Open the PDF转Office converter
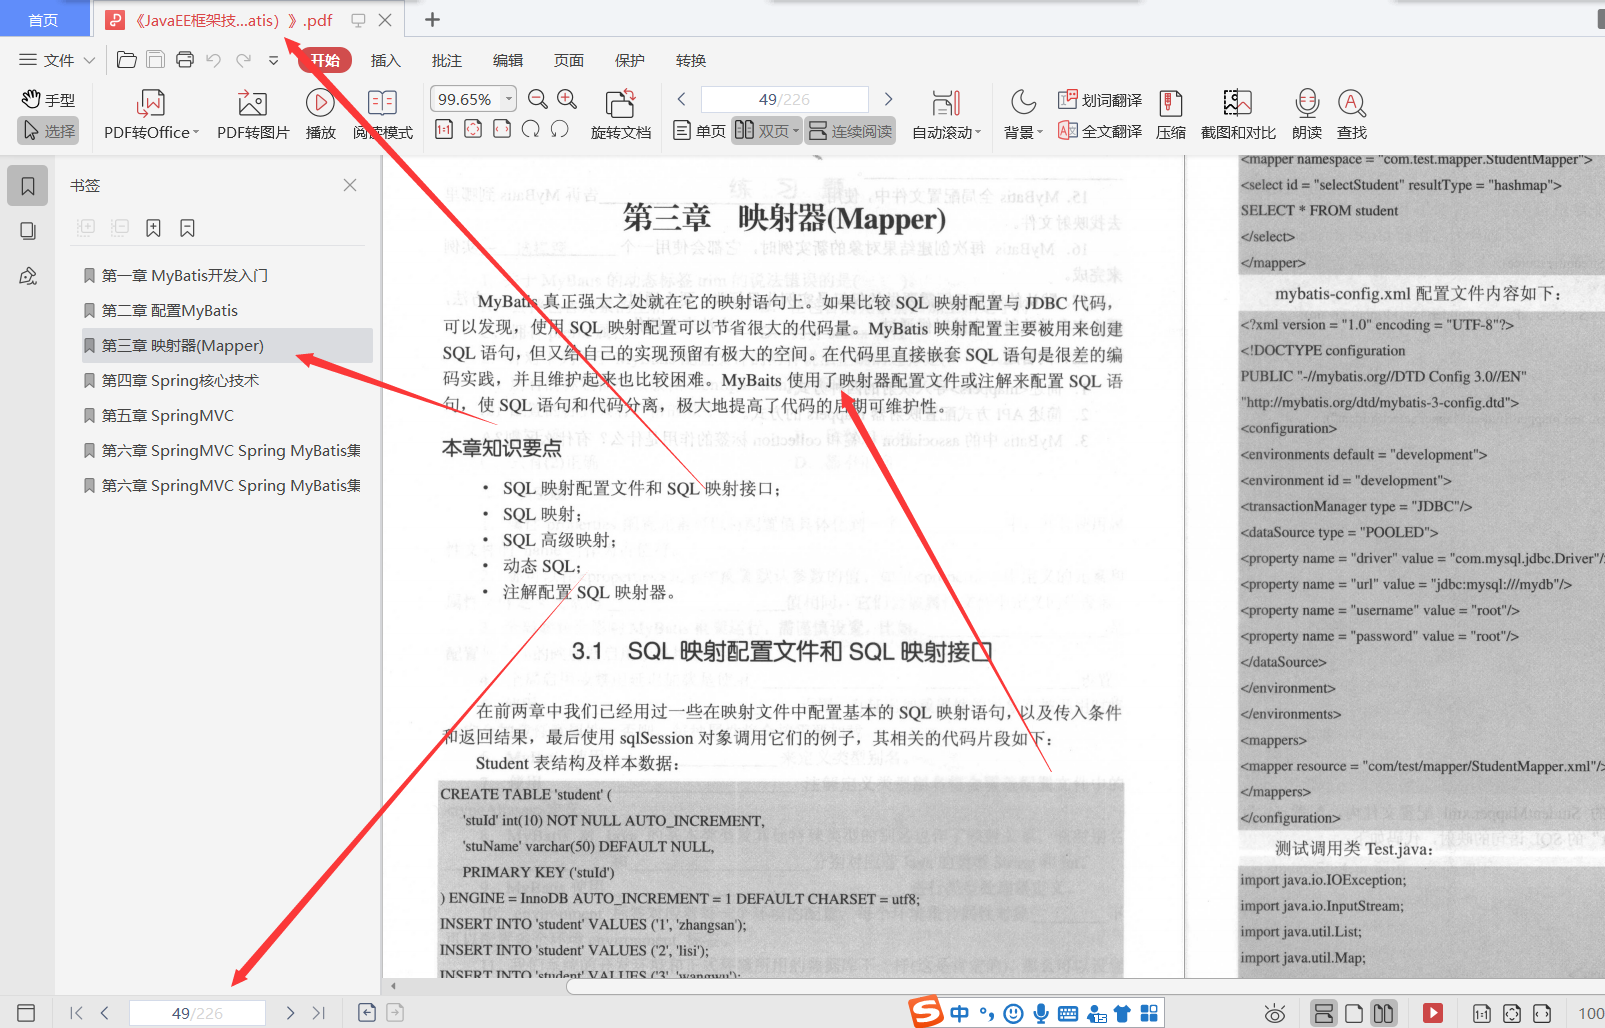 (x=151, y=115)
